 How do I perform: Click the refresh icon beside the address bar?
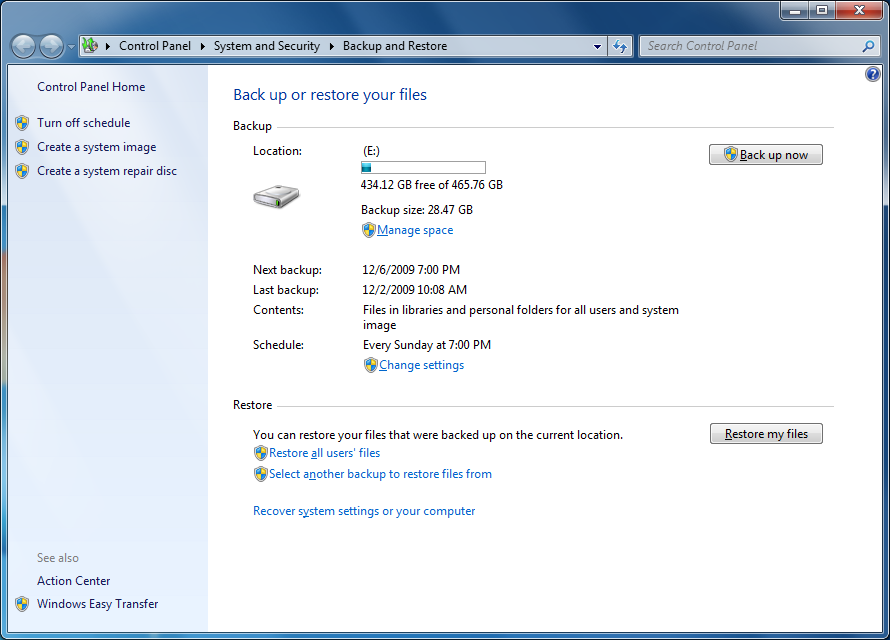click(619, 46)
